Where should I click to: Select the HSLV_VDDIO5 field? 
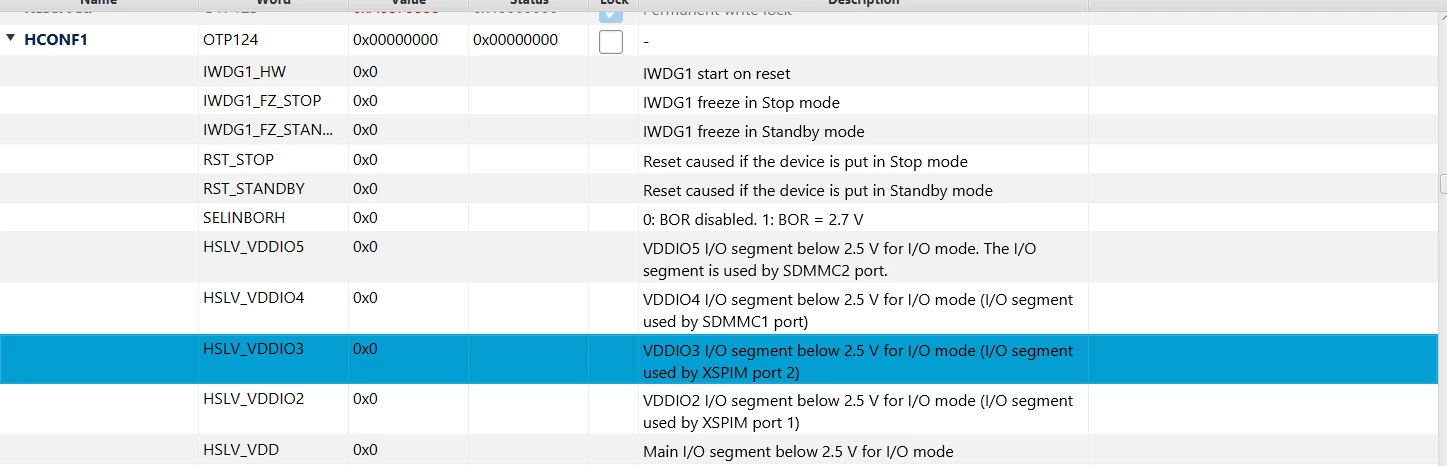pyautogui.click(x=253, y=246)
